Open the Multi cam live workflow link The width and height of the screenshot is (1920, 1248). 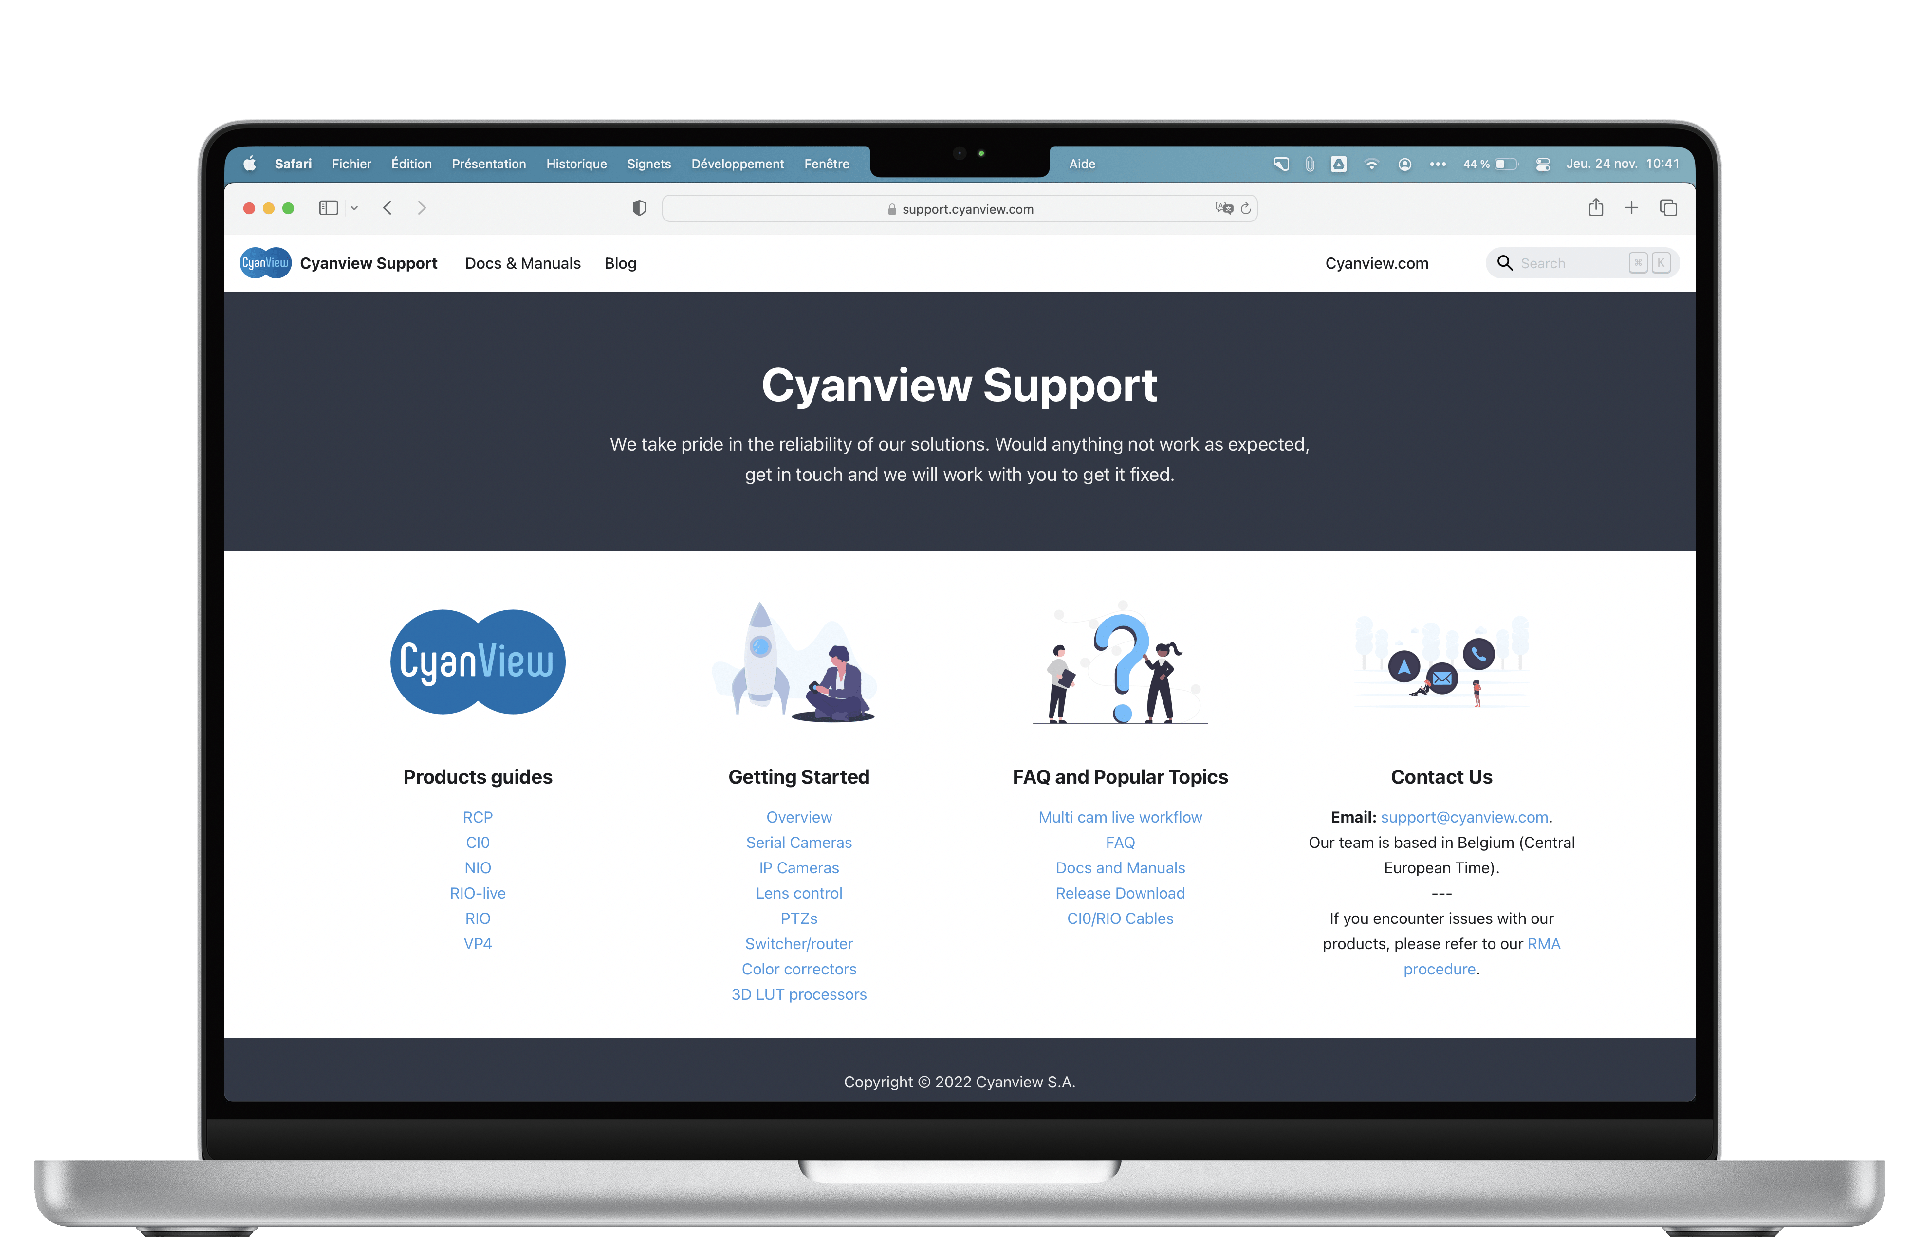[1119, 817]
